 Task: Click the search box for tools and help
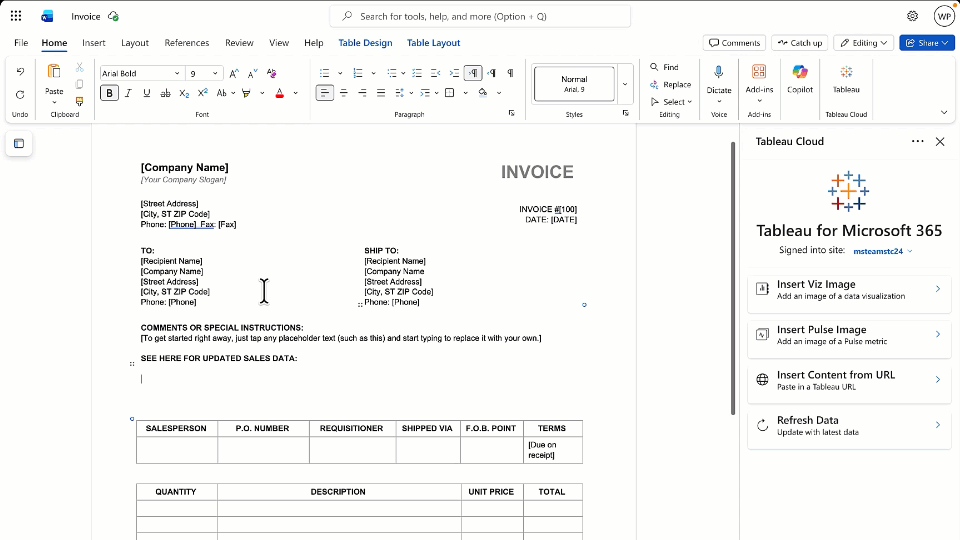tap(480, 16)
